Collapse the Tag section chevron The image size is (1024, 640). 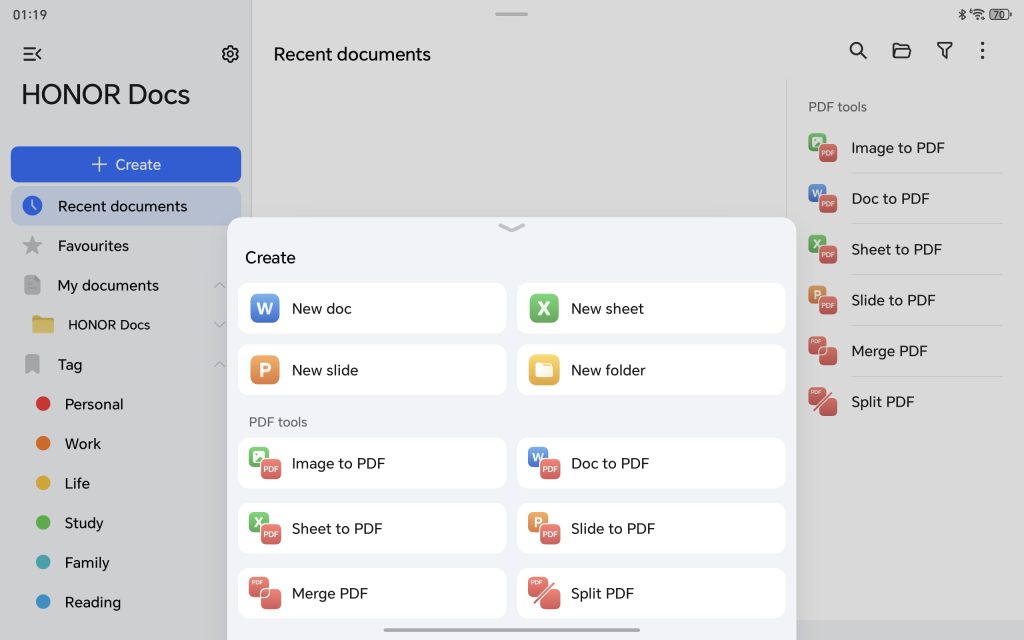tap(219, 365)
